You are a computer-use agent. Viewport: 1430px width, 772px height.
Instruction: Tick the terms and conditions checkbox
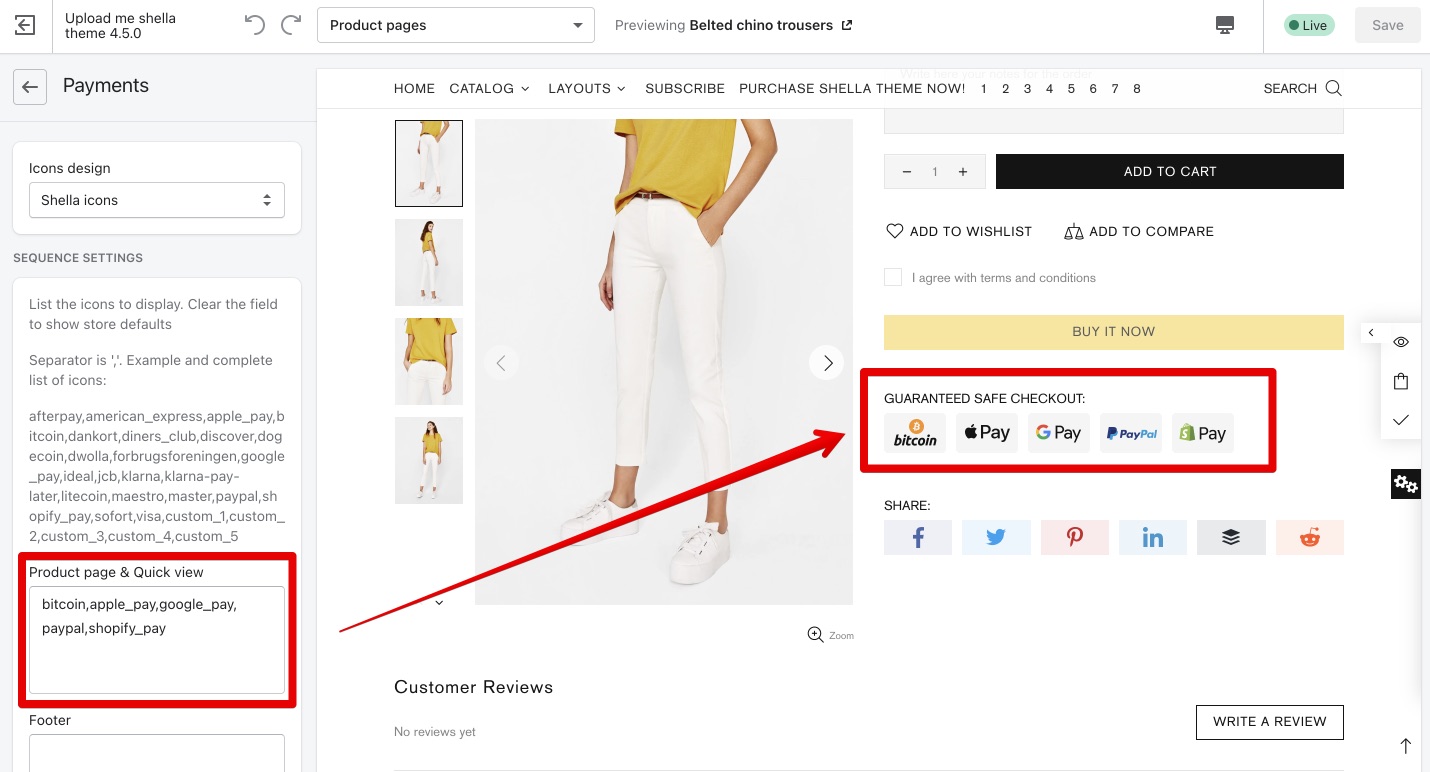tap(893, 277)
